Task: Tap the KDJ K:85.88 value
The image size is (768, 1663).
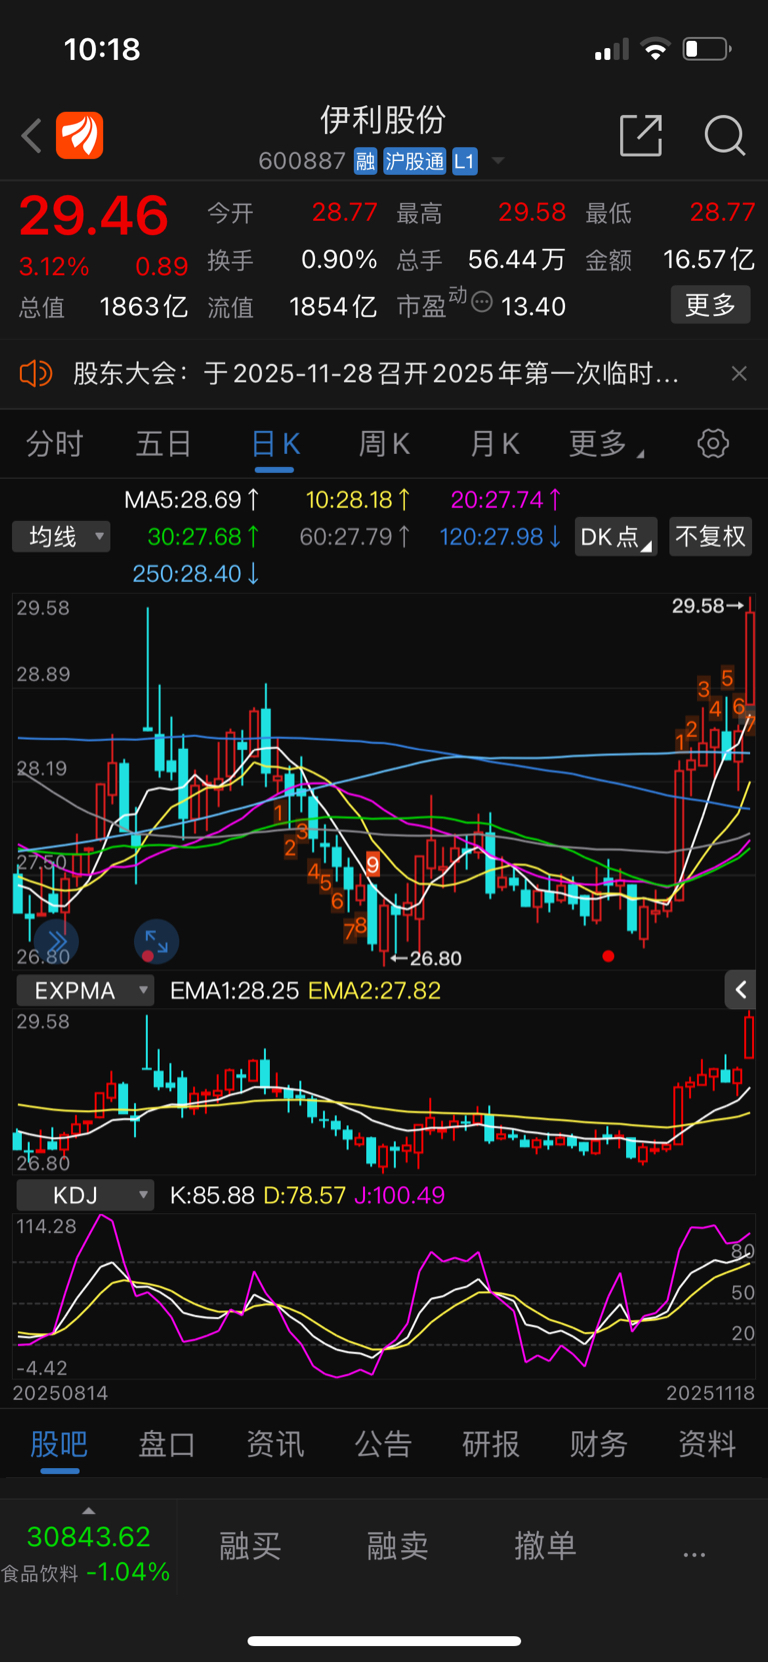Action: [x=212, y=1195]
